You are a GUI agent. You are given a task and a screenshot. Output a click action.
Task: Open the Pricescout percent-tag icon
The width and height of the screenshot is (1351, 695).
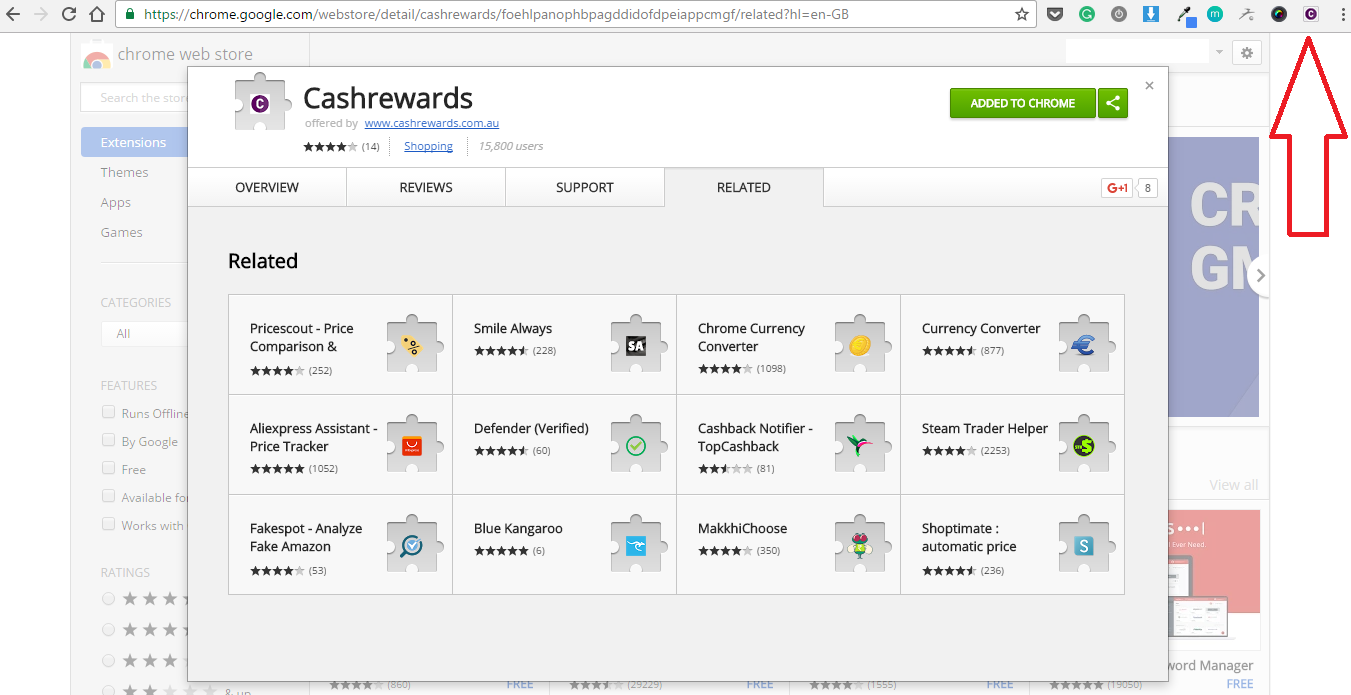[x=411, y=346]
